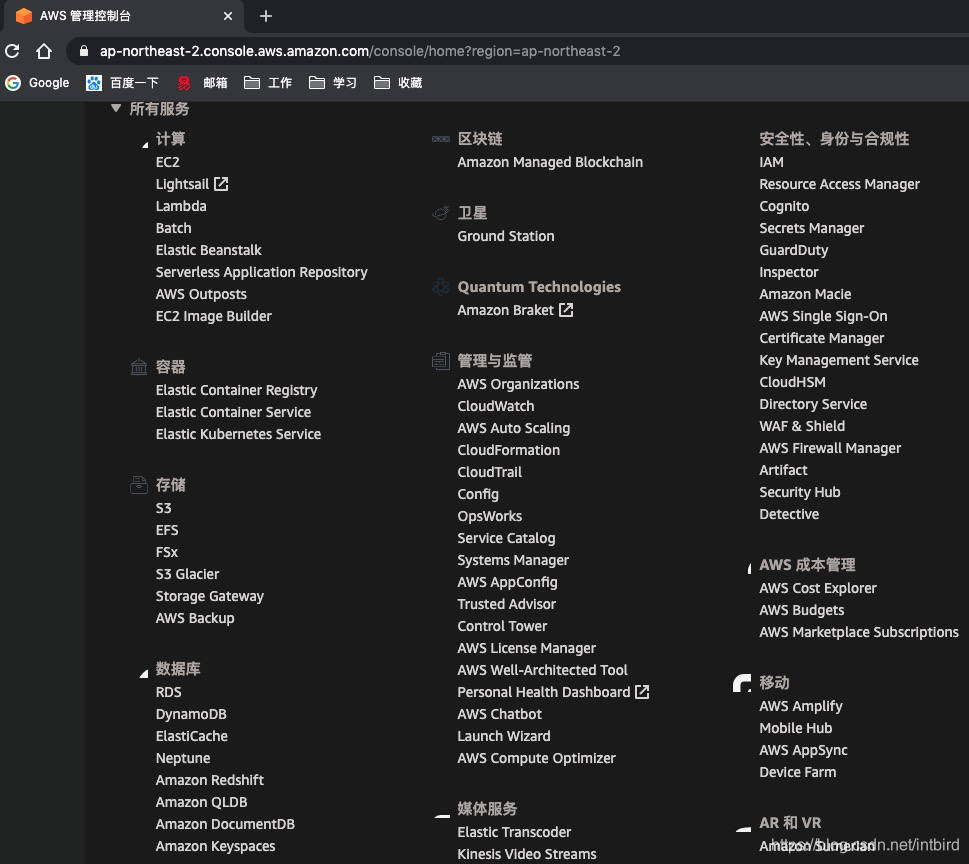Open a new tab with the plus icon
969x864 pixels.
266,16
